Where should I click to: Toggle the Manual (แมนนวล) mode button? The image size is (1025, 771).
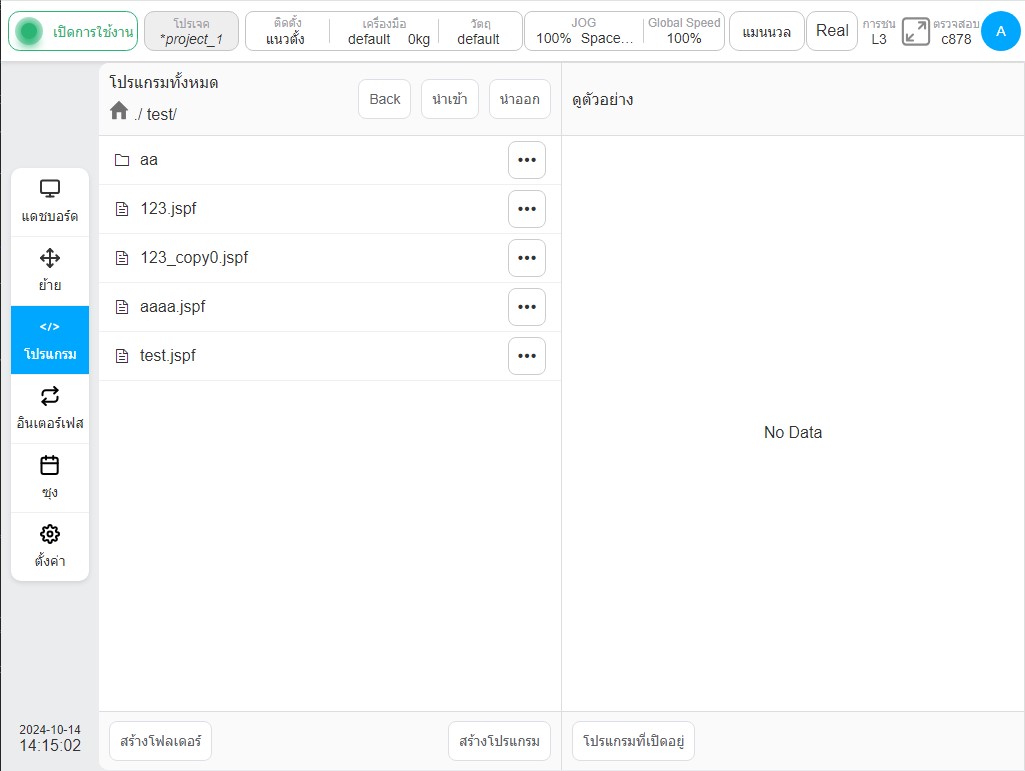click(x=766, y=31)
